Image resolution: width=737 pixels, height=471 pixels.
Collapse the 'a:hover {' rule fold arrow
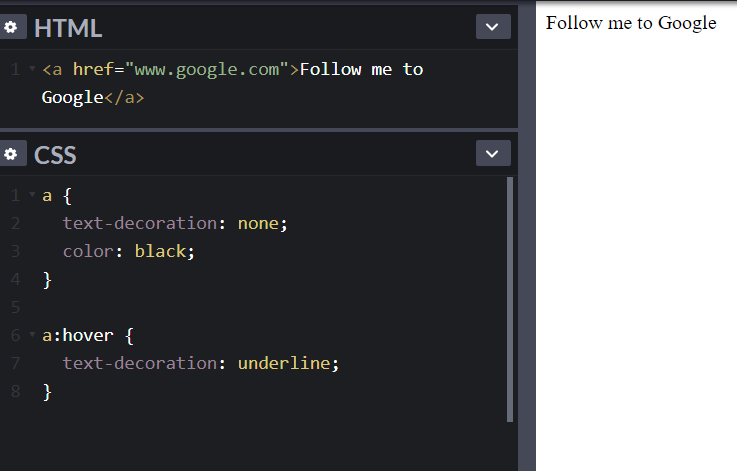point(32,334)
